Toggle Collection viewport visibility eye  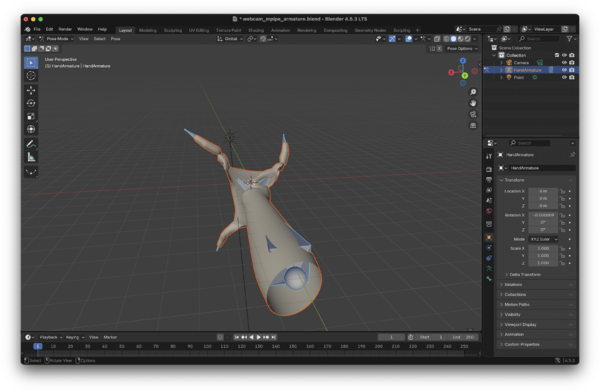click(564, 55)
